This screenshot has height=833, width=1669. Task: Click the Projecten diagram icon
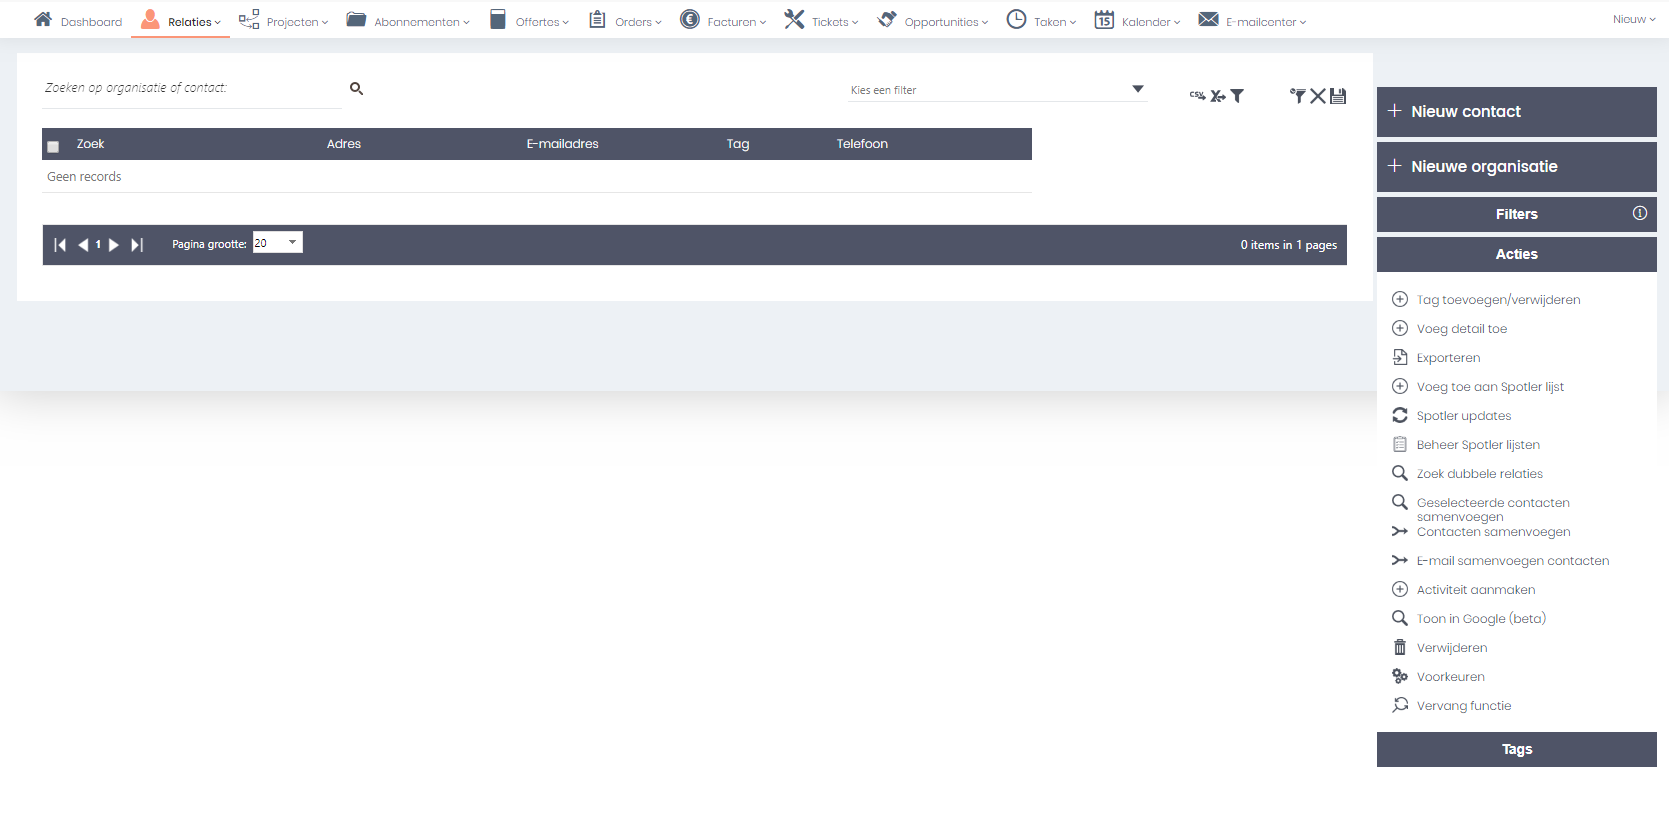coord(249,19)
